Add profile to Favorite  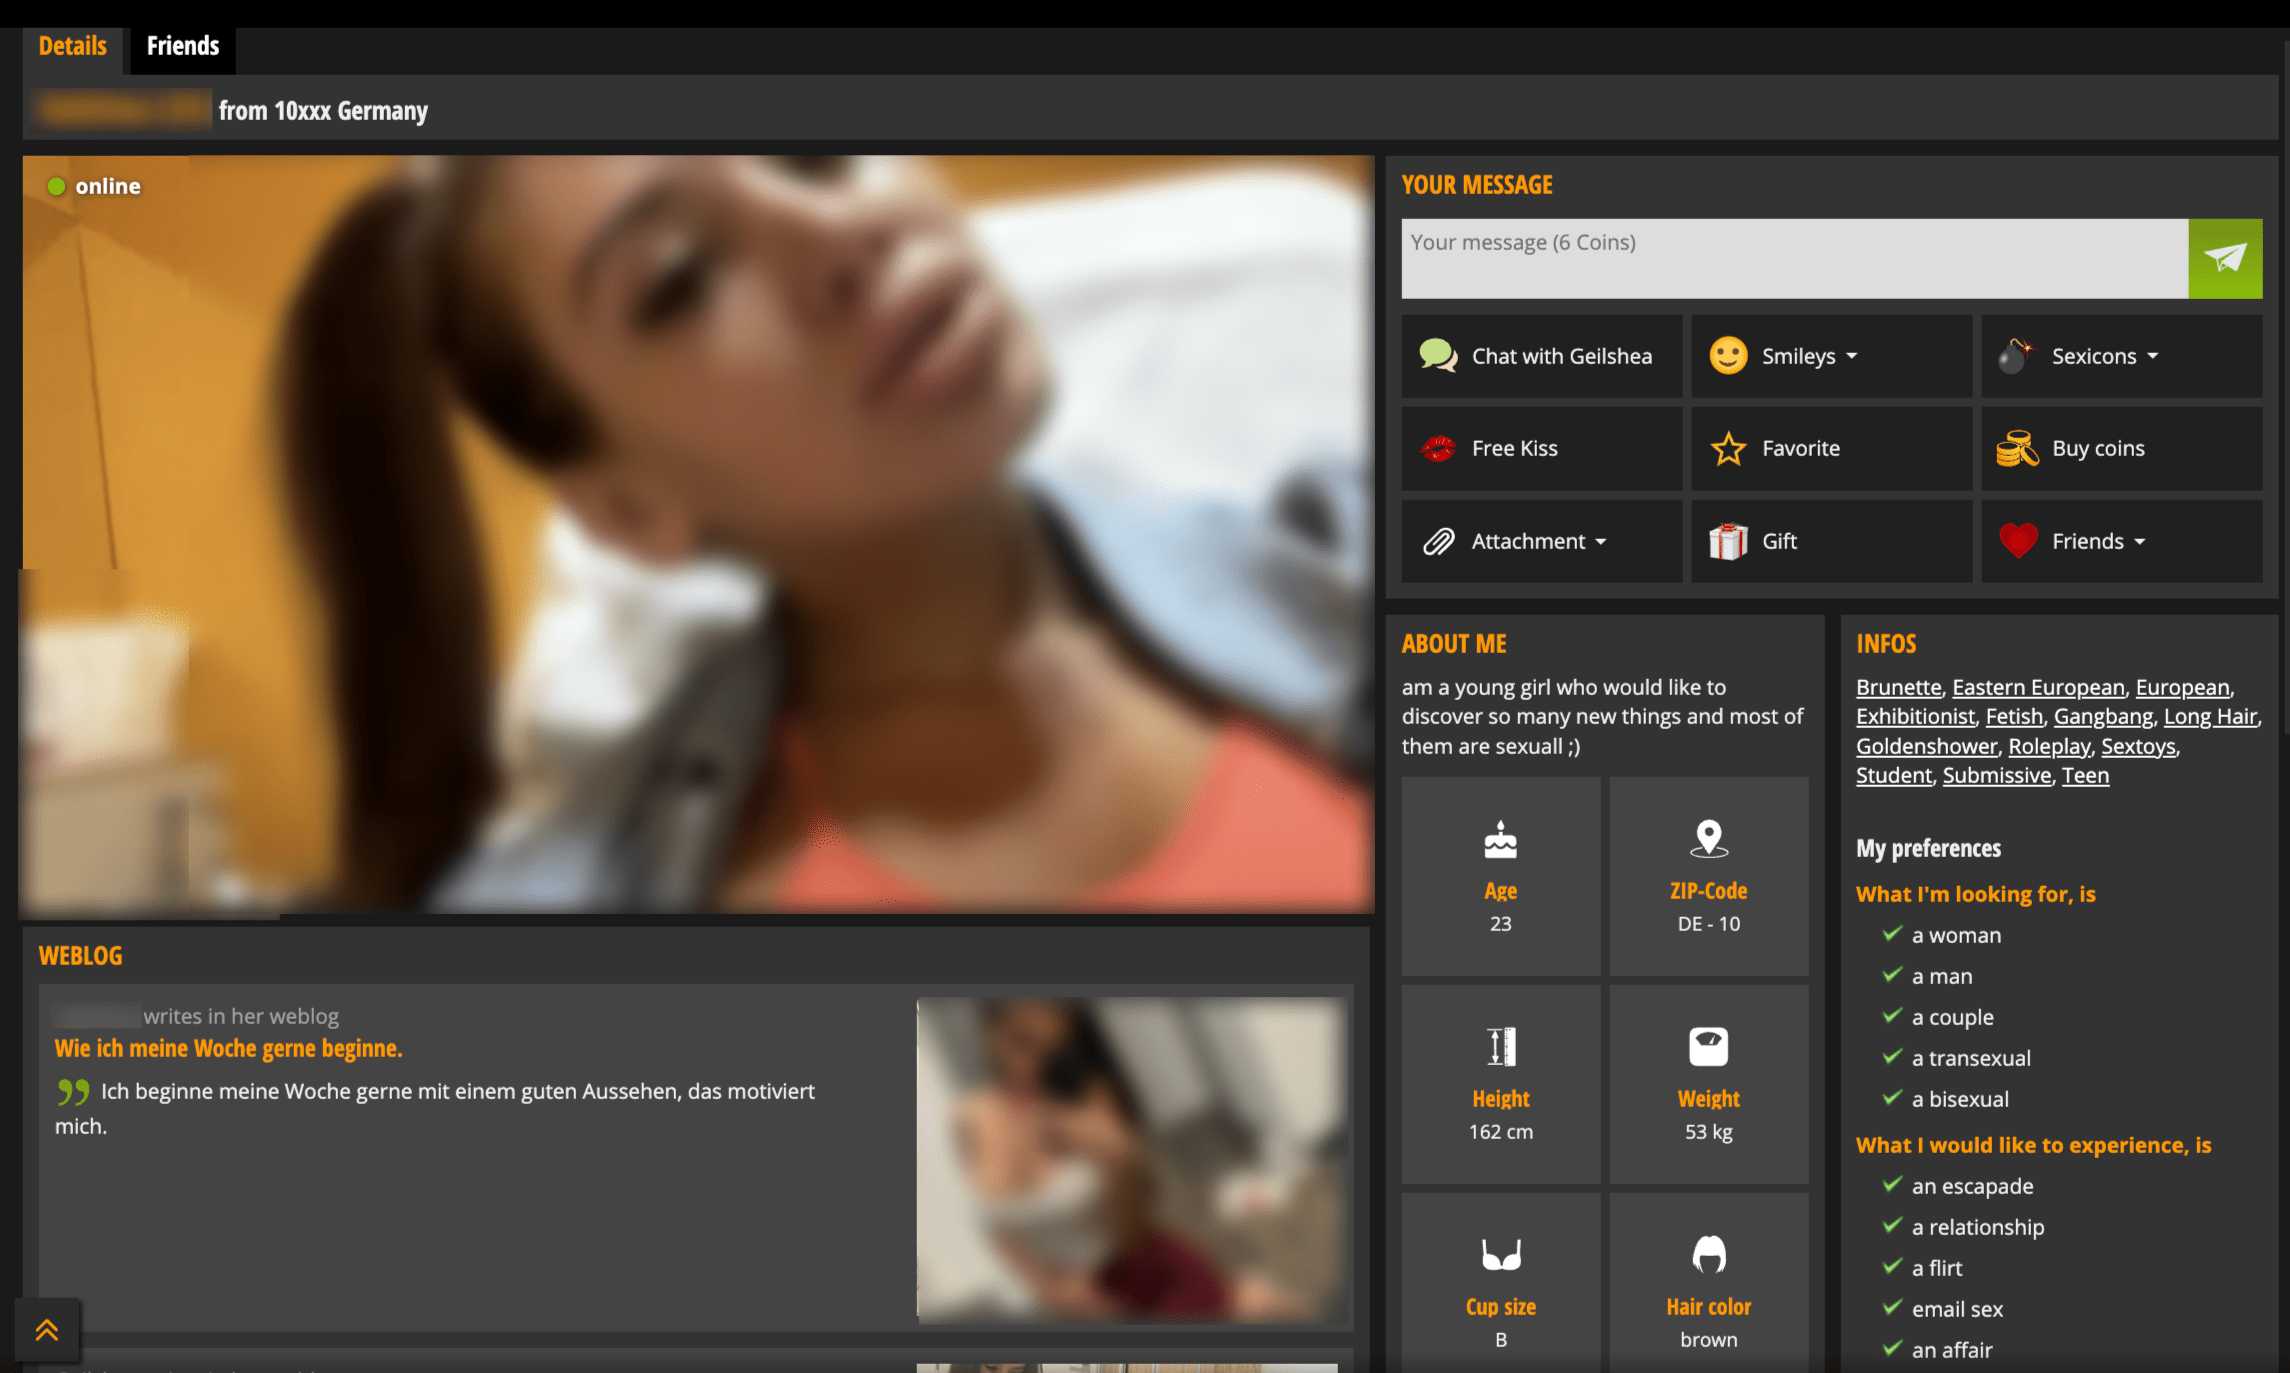click(x=1831, y=448)
